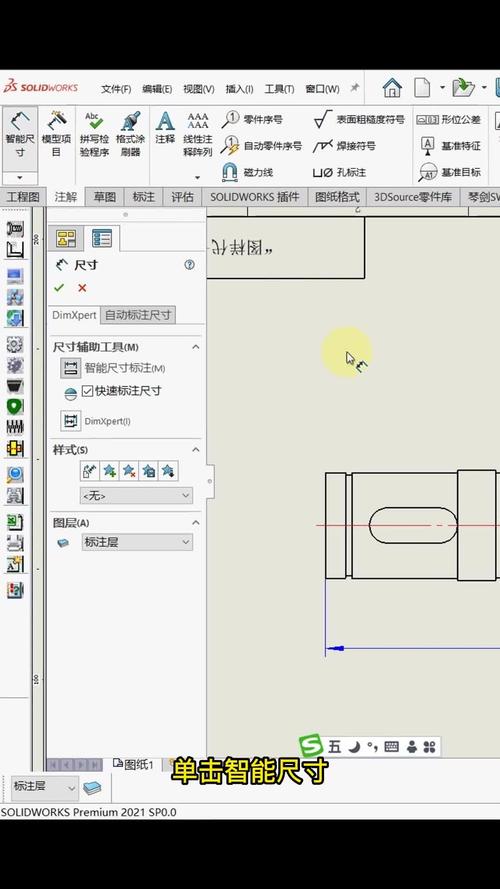The image size is (500, 889).
Task: Open Geometric Tolerance (形位公差)
Action: 449,120
